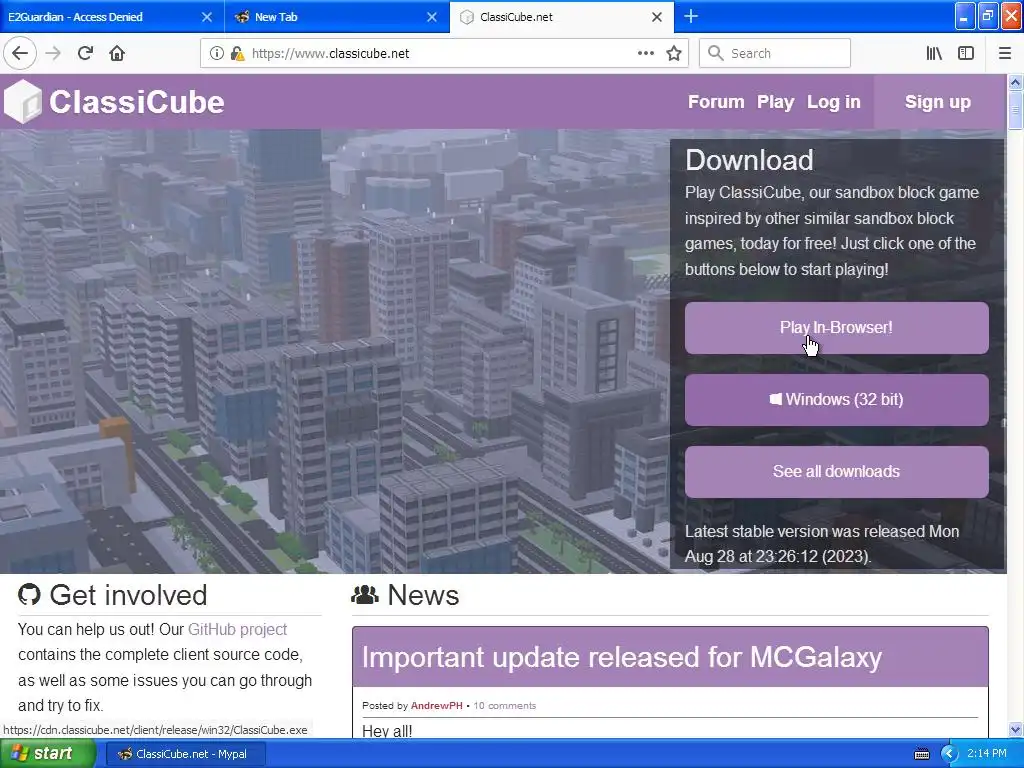Click the forward navigation arrow
This screenshot has width=1024, height=768.
53,53
